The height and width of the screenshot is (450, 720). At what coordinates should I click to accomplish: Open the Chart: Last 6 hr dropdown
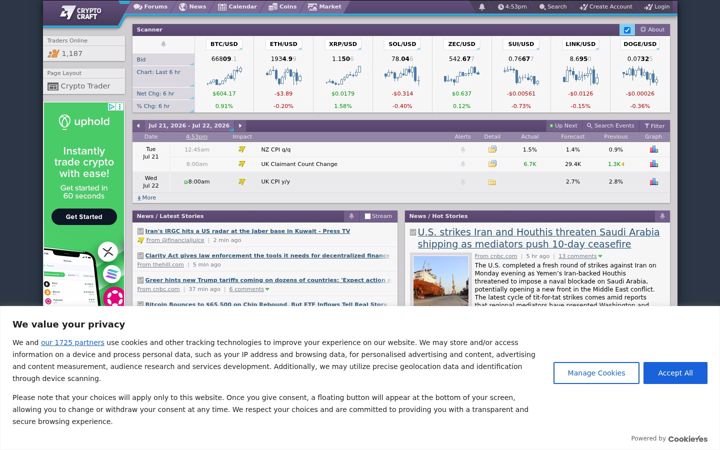[x=163, y=76]
